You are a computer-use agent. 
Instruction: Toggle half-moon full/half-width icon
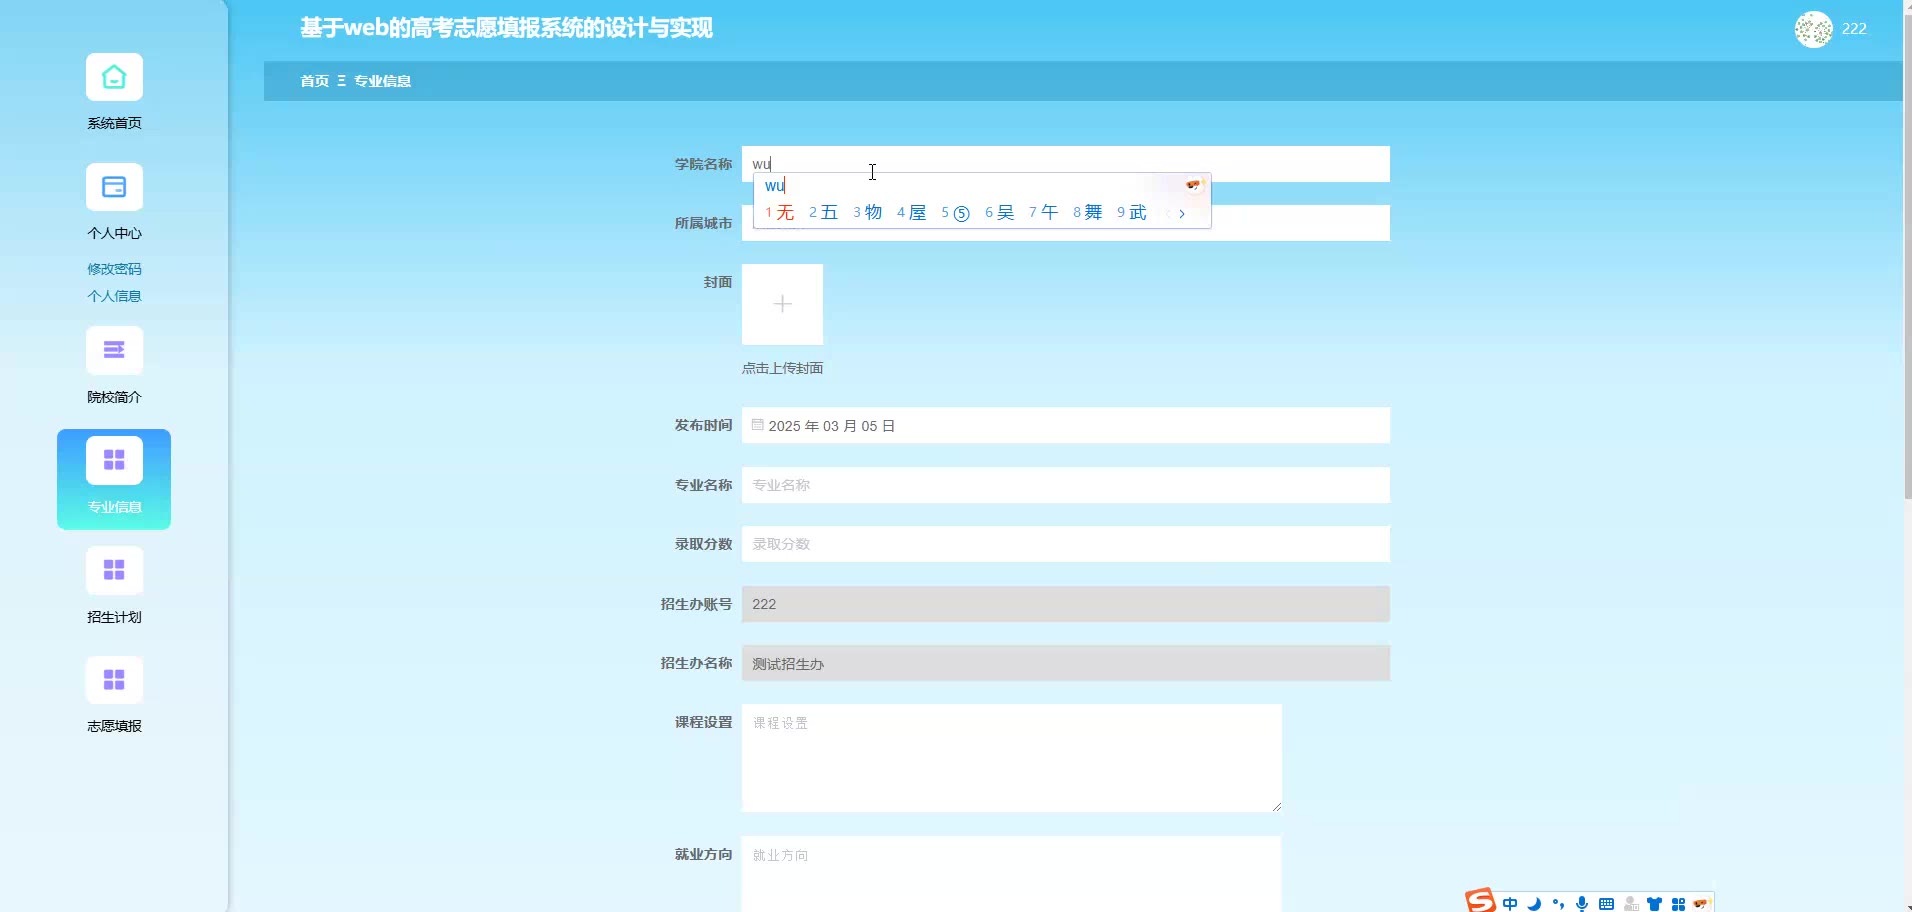[x=1534, y=904]
